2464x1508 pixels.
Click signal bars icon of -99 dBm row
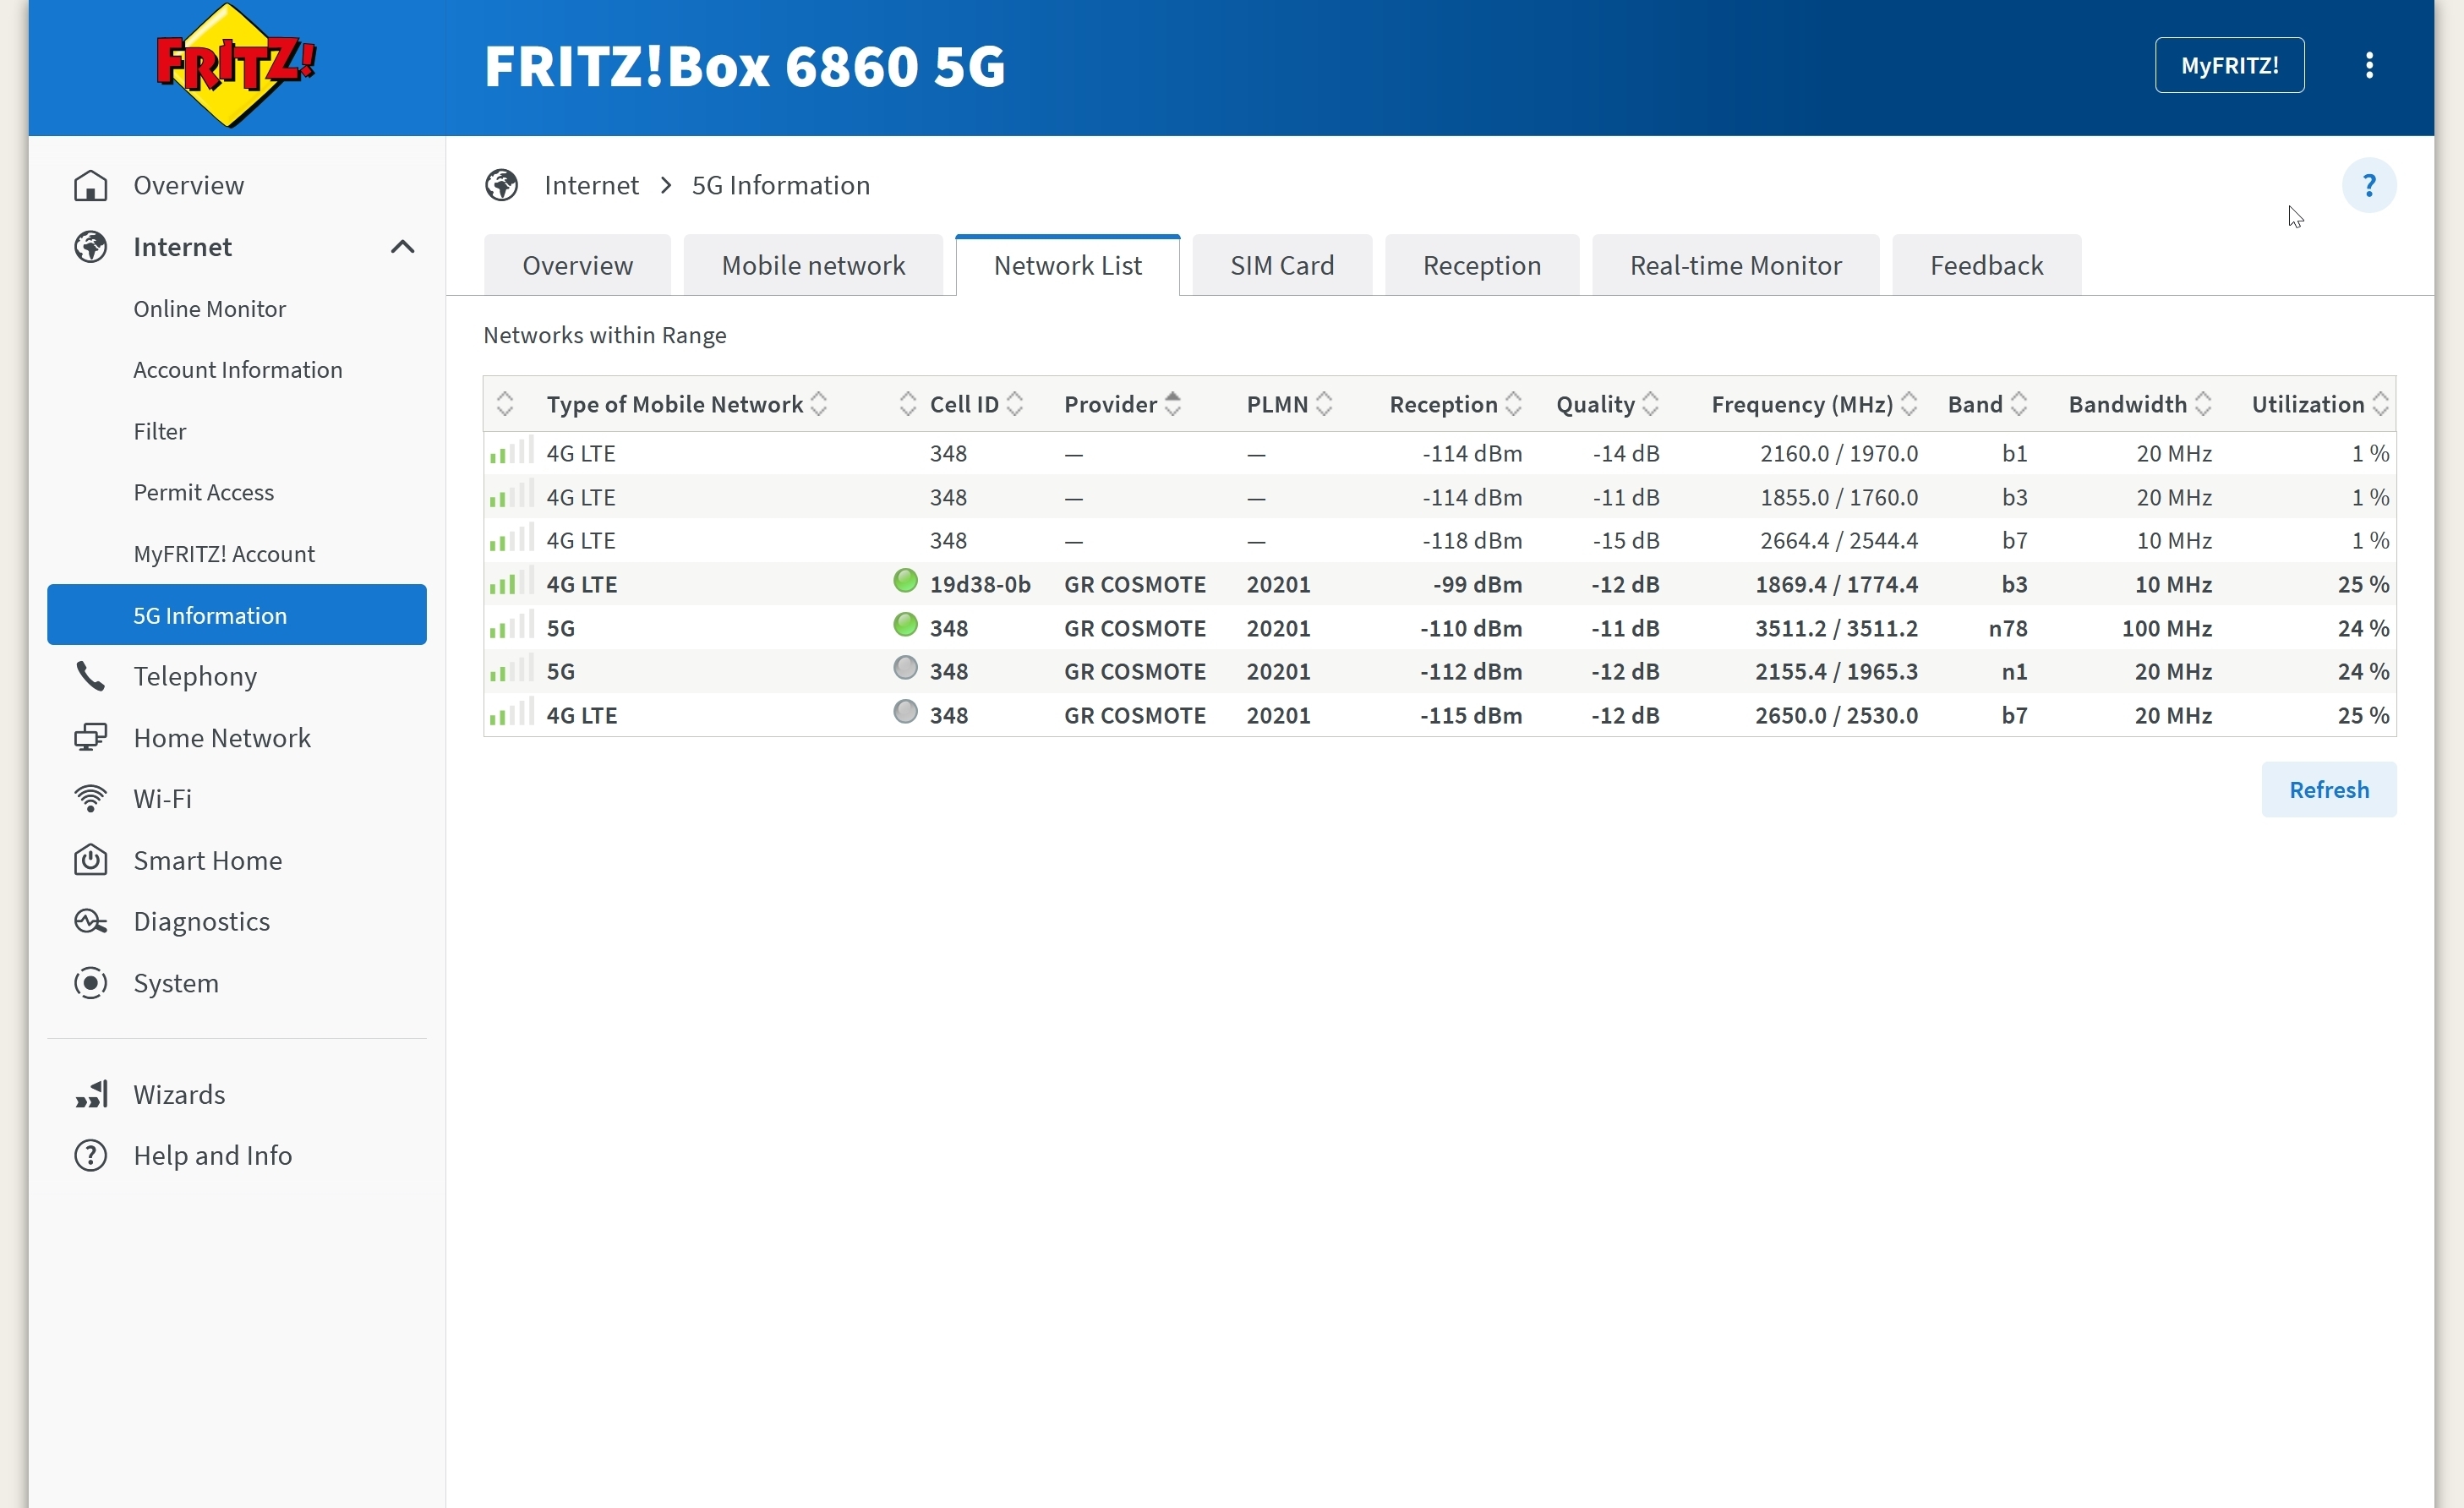point(511,583)
